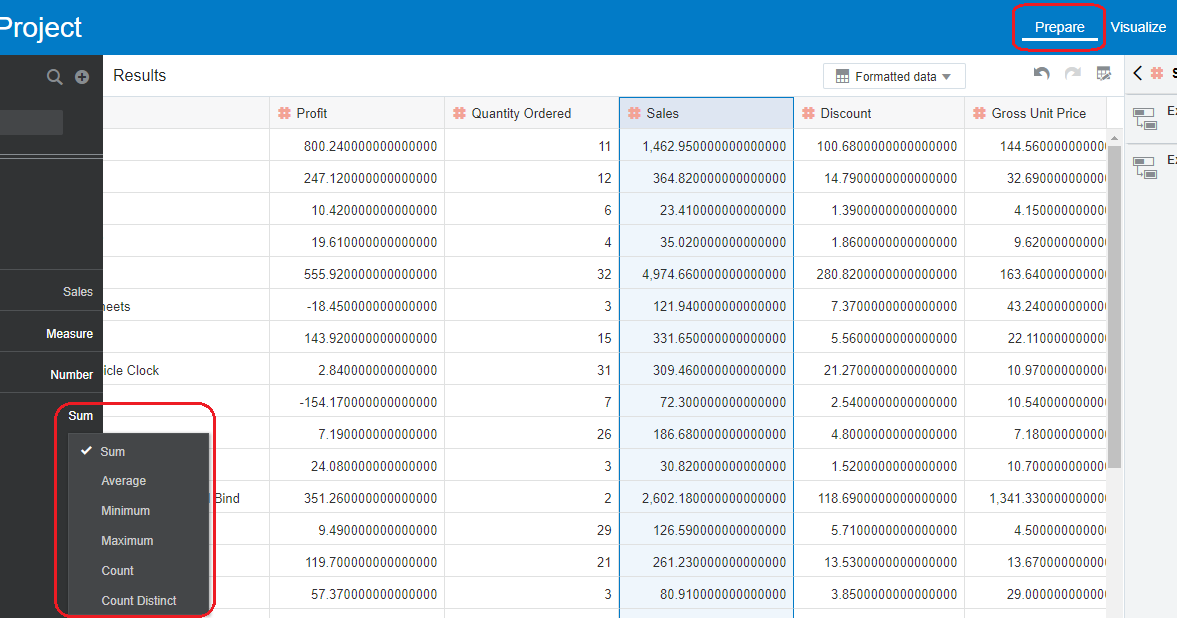Collapse the right panel using the chevron
Screen dimensions: 1177x618
[1136, 73]
